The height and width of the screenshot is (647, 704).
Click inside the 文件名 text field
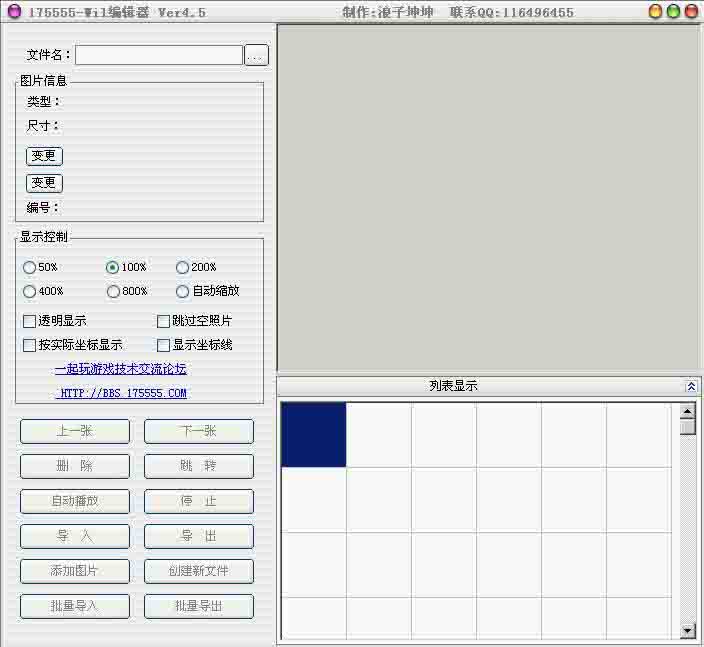(158, 55)
